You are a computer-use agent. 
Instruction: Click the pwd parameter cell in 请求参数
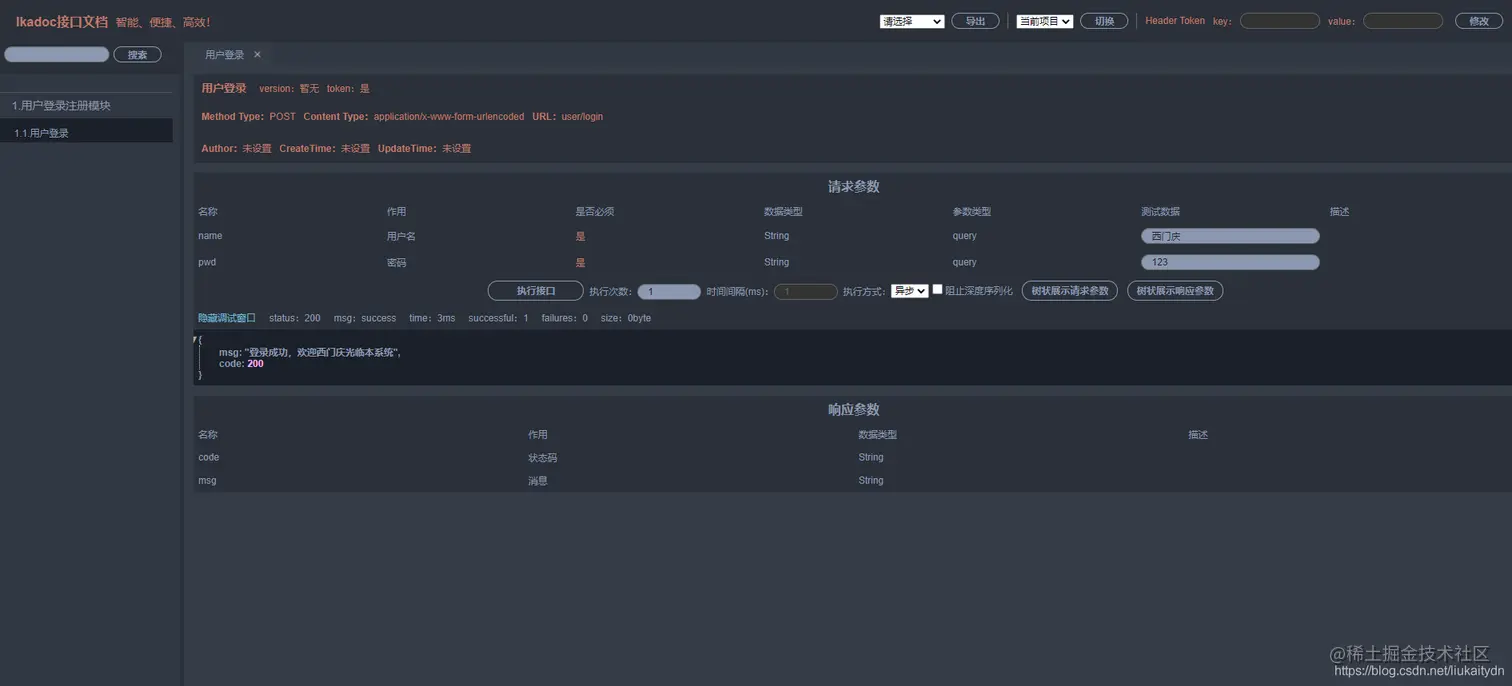pos(207,262)
